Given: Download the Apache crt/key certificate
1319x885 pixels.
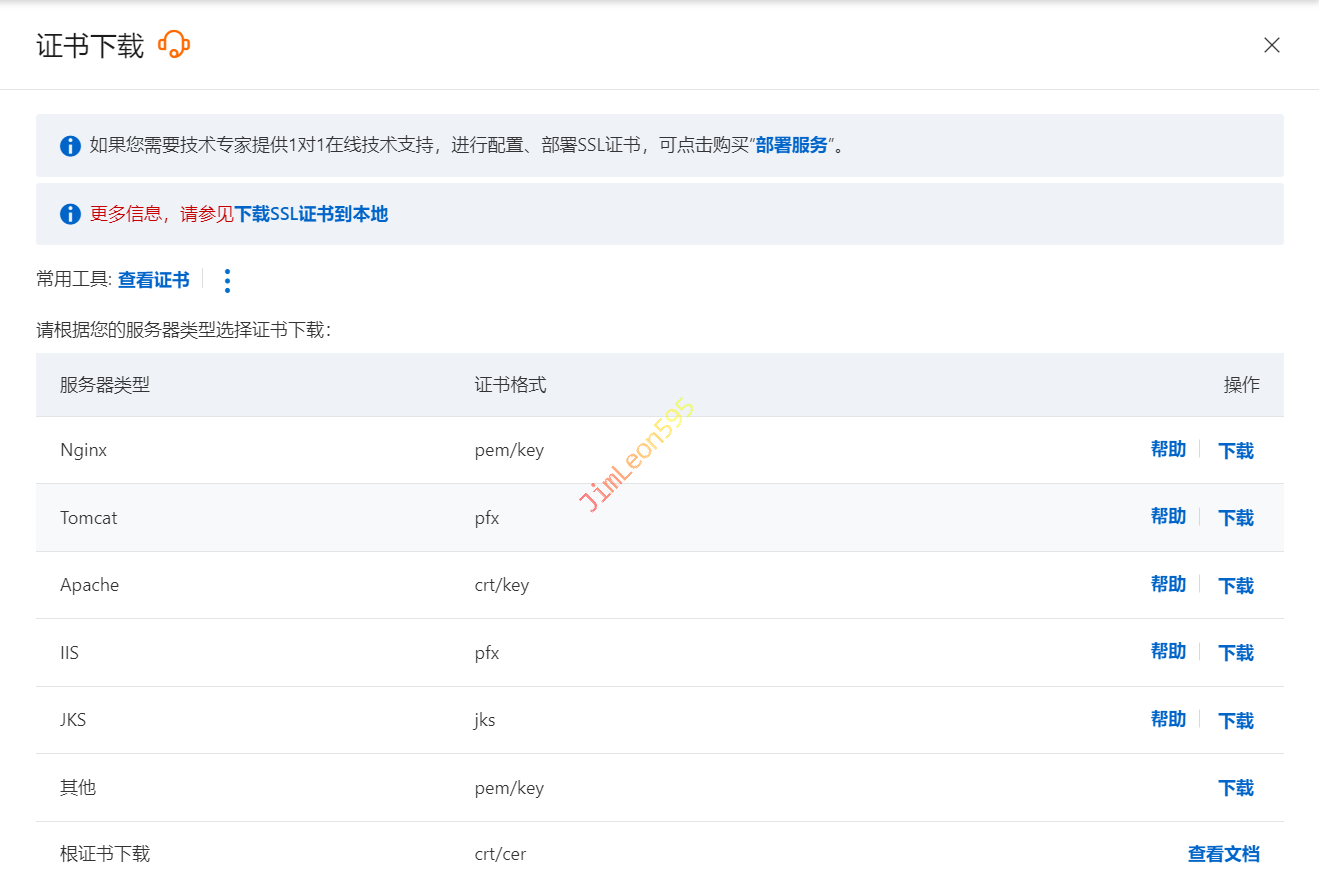Looking at the screenshot, I should [x=1235, y=586].
